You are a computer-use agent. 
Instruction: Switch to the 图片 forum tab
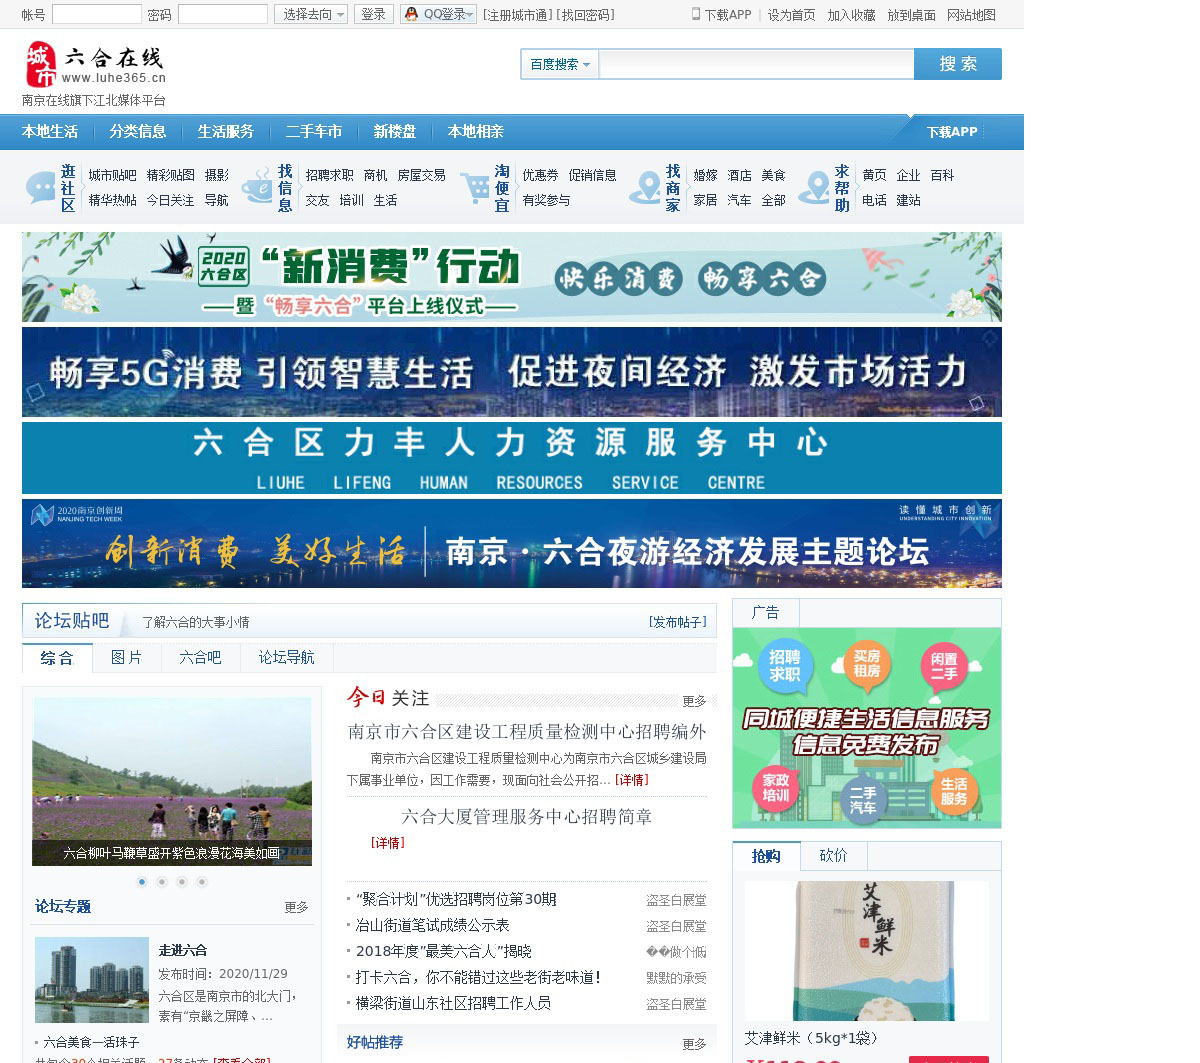[126, 657]
